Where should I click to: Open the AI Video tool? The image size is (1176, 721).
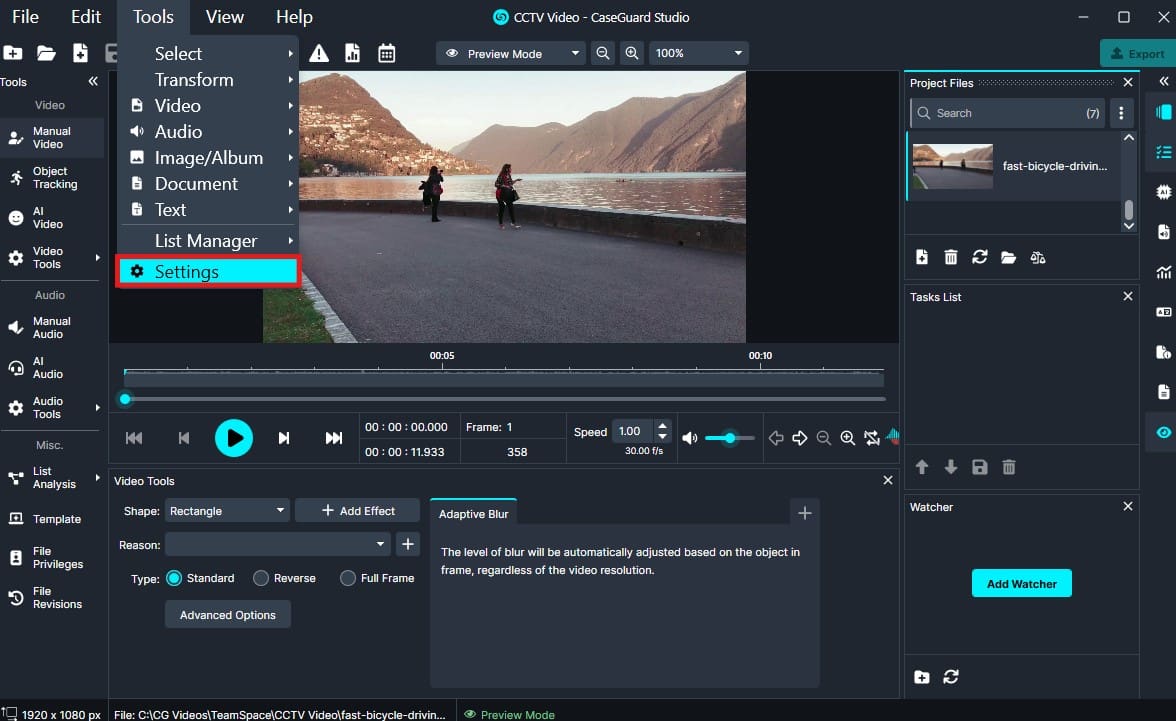coord(47,218)
